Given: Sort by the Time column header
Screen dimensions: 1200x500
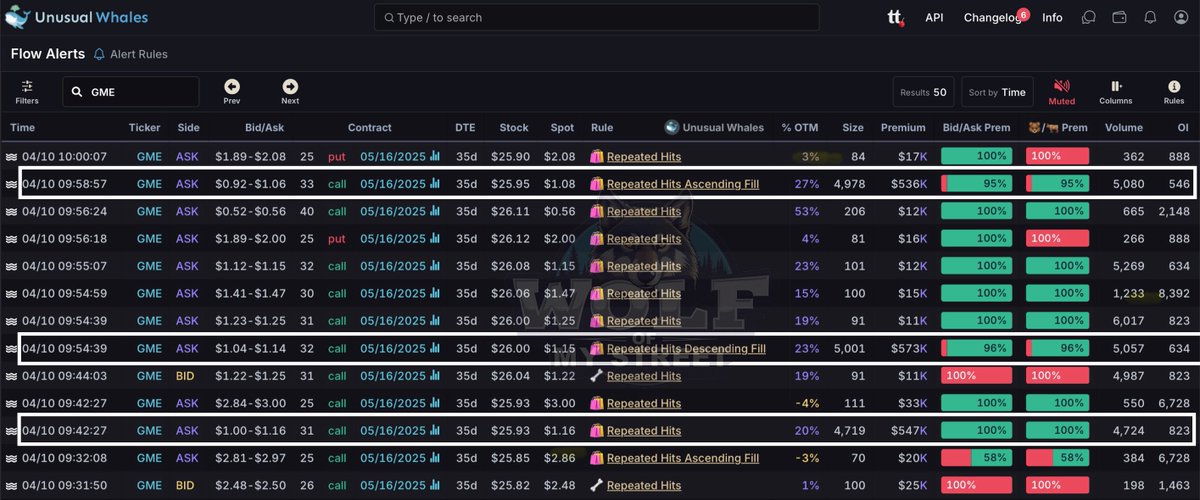Looking at the screenshot, I should pos(22,128).
